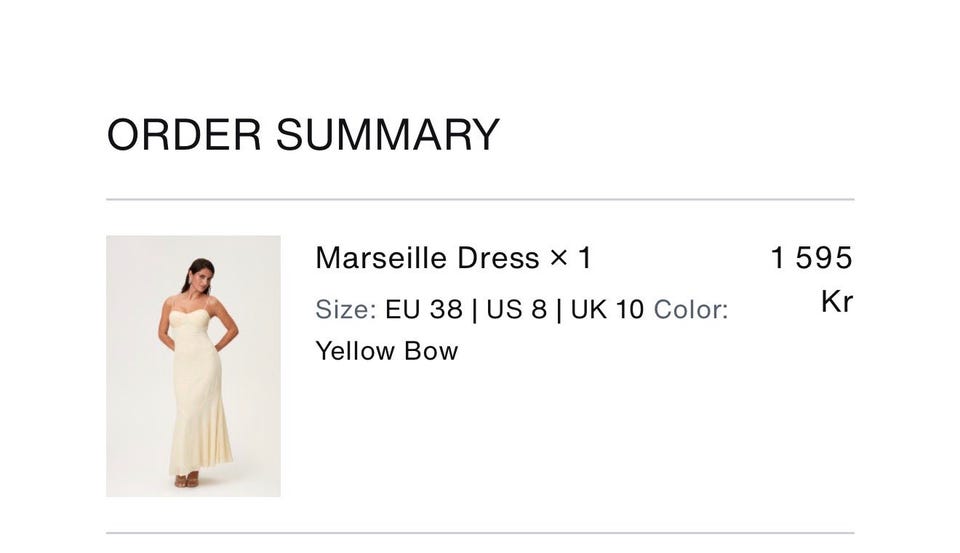Click the "Size:" label text
This screenshot has height=553, width=960.
(346, 309)
